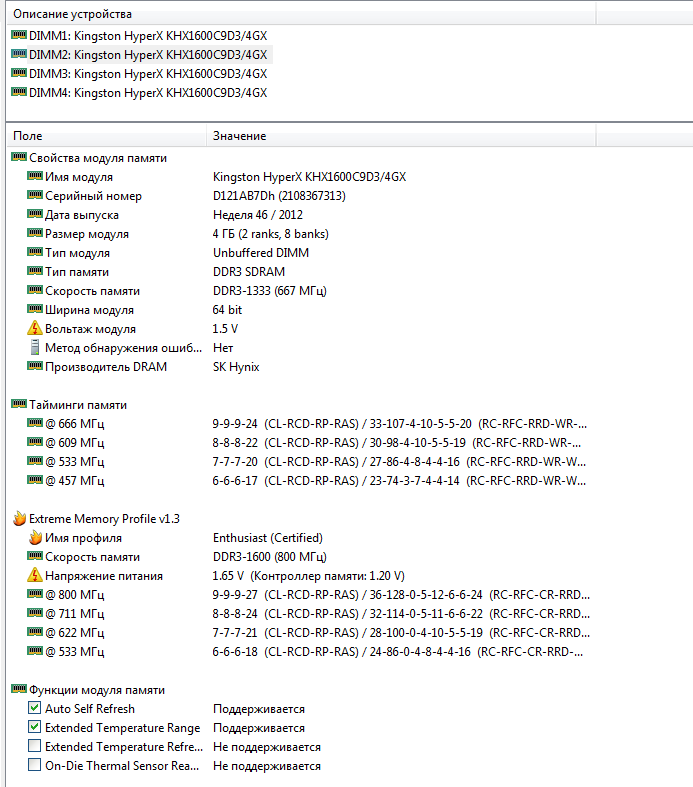Image resolution: width=693 pixels, height=787 pixels.
Task: Click the Значение column header
Action: (401, 136)
